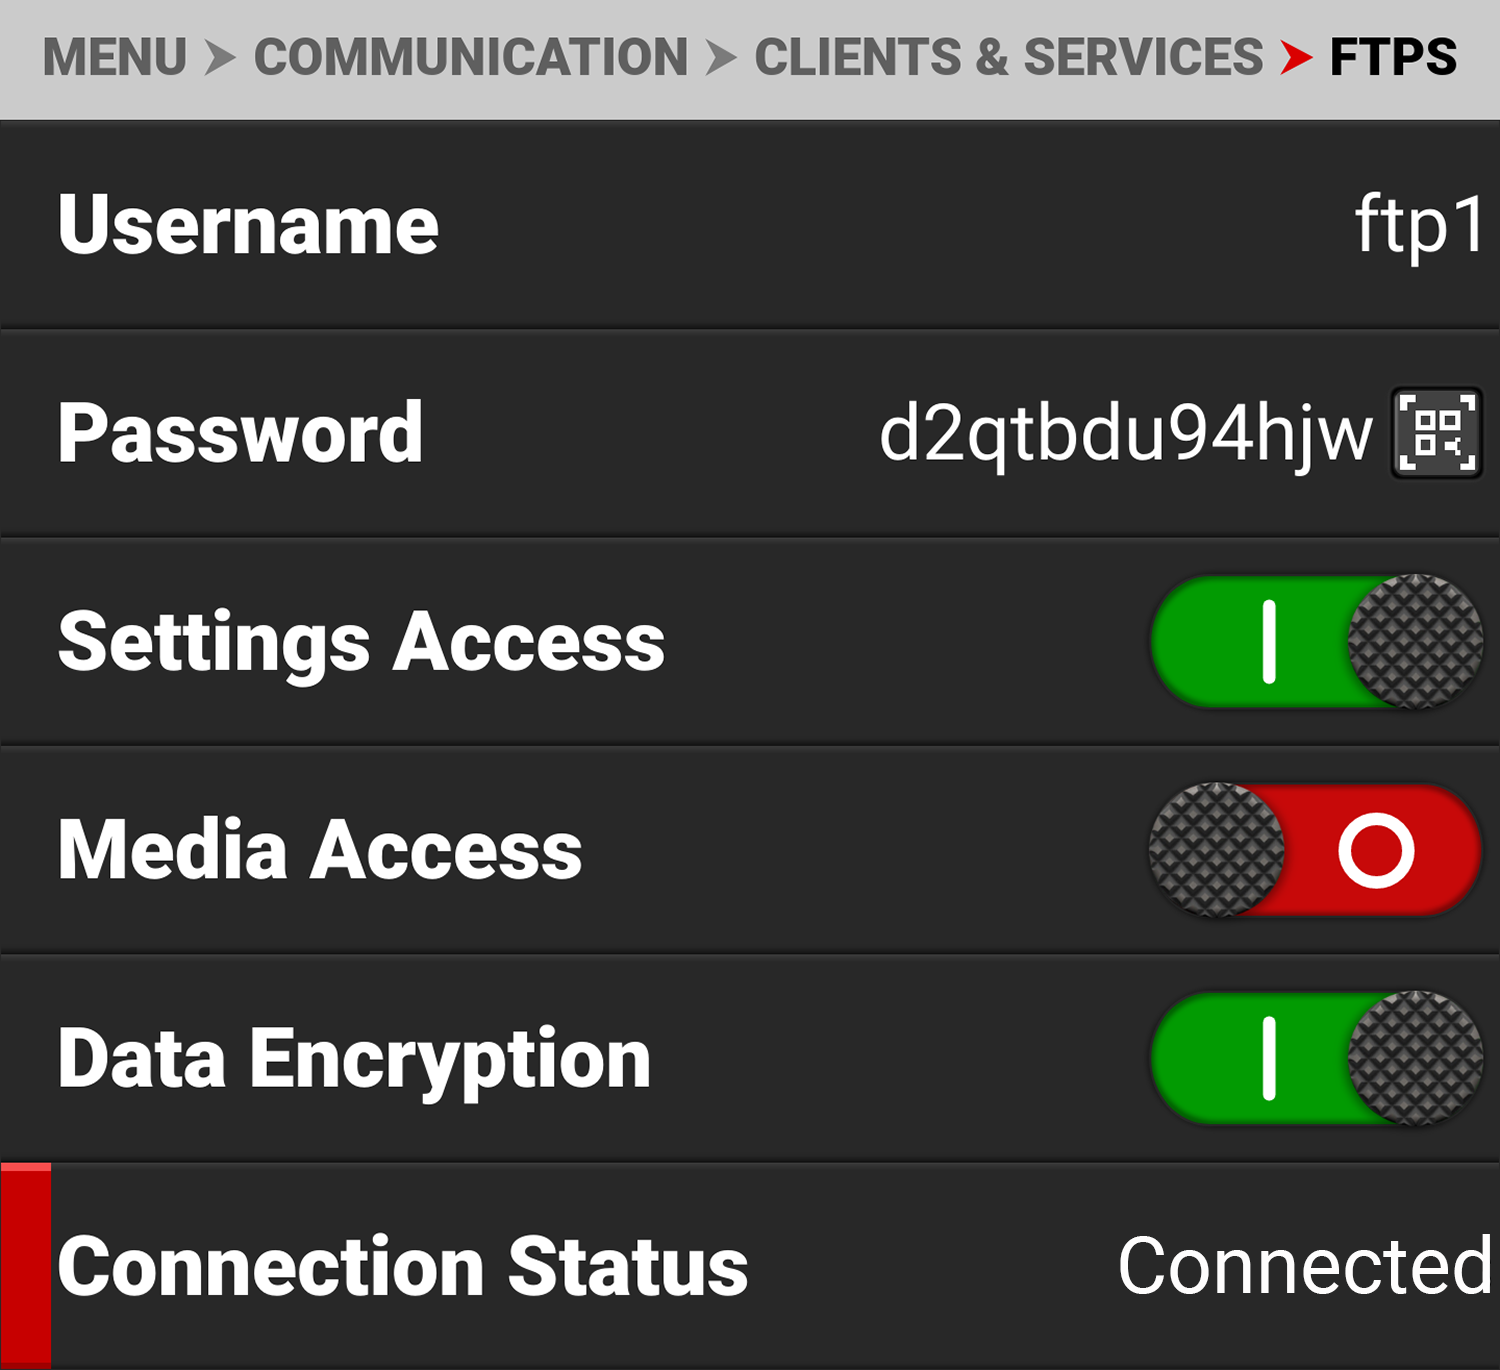Viewport: 1500px width, 1370px height.
Task: Select the arrow between MENU and COMMUNICATION
Action: (219, 57)
